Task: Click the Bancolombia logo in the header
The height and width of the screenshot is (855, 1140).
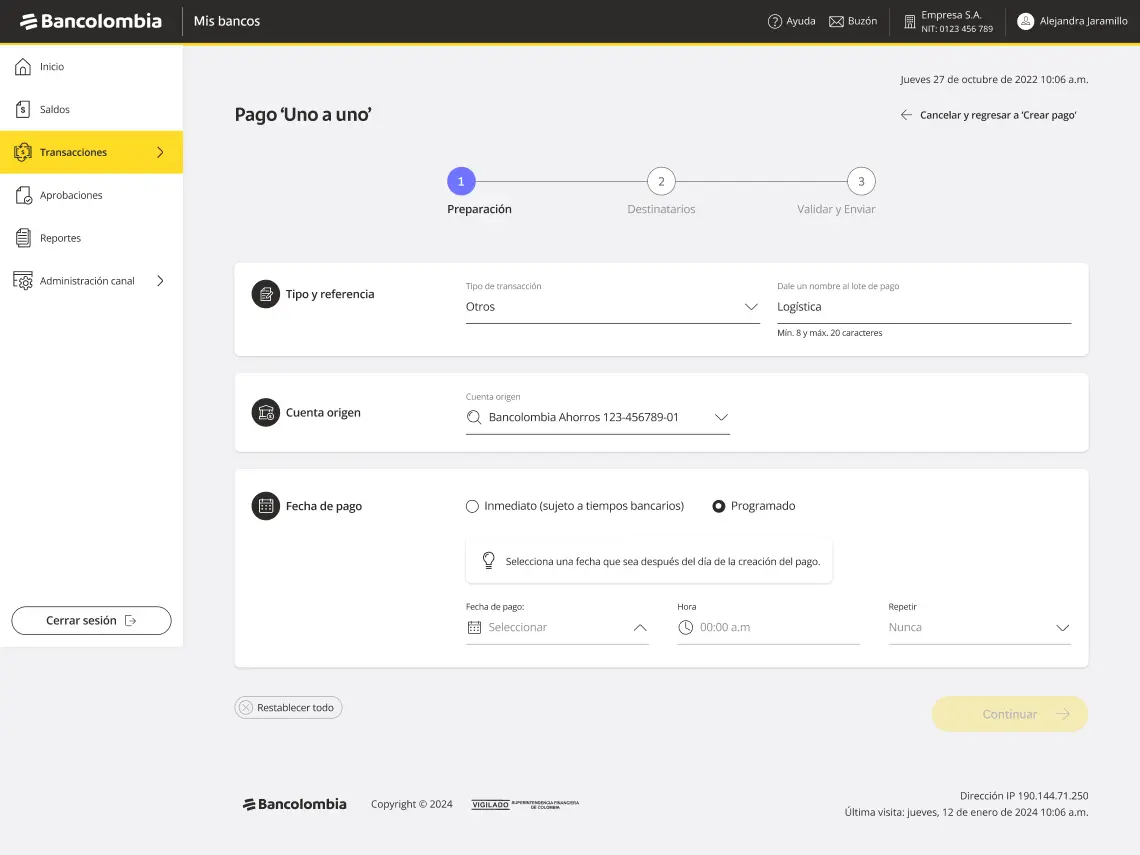Action: pyautogui.click(x=91, y=20)
